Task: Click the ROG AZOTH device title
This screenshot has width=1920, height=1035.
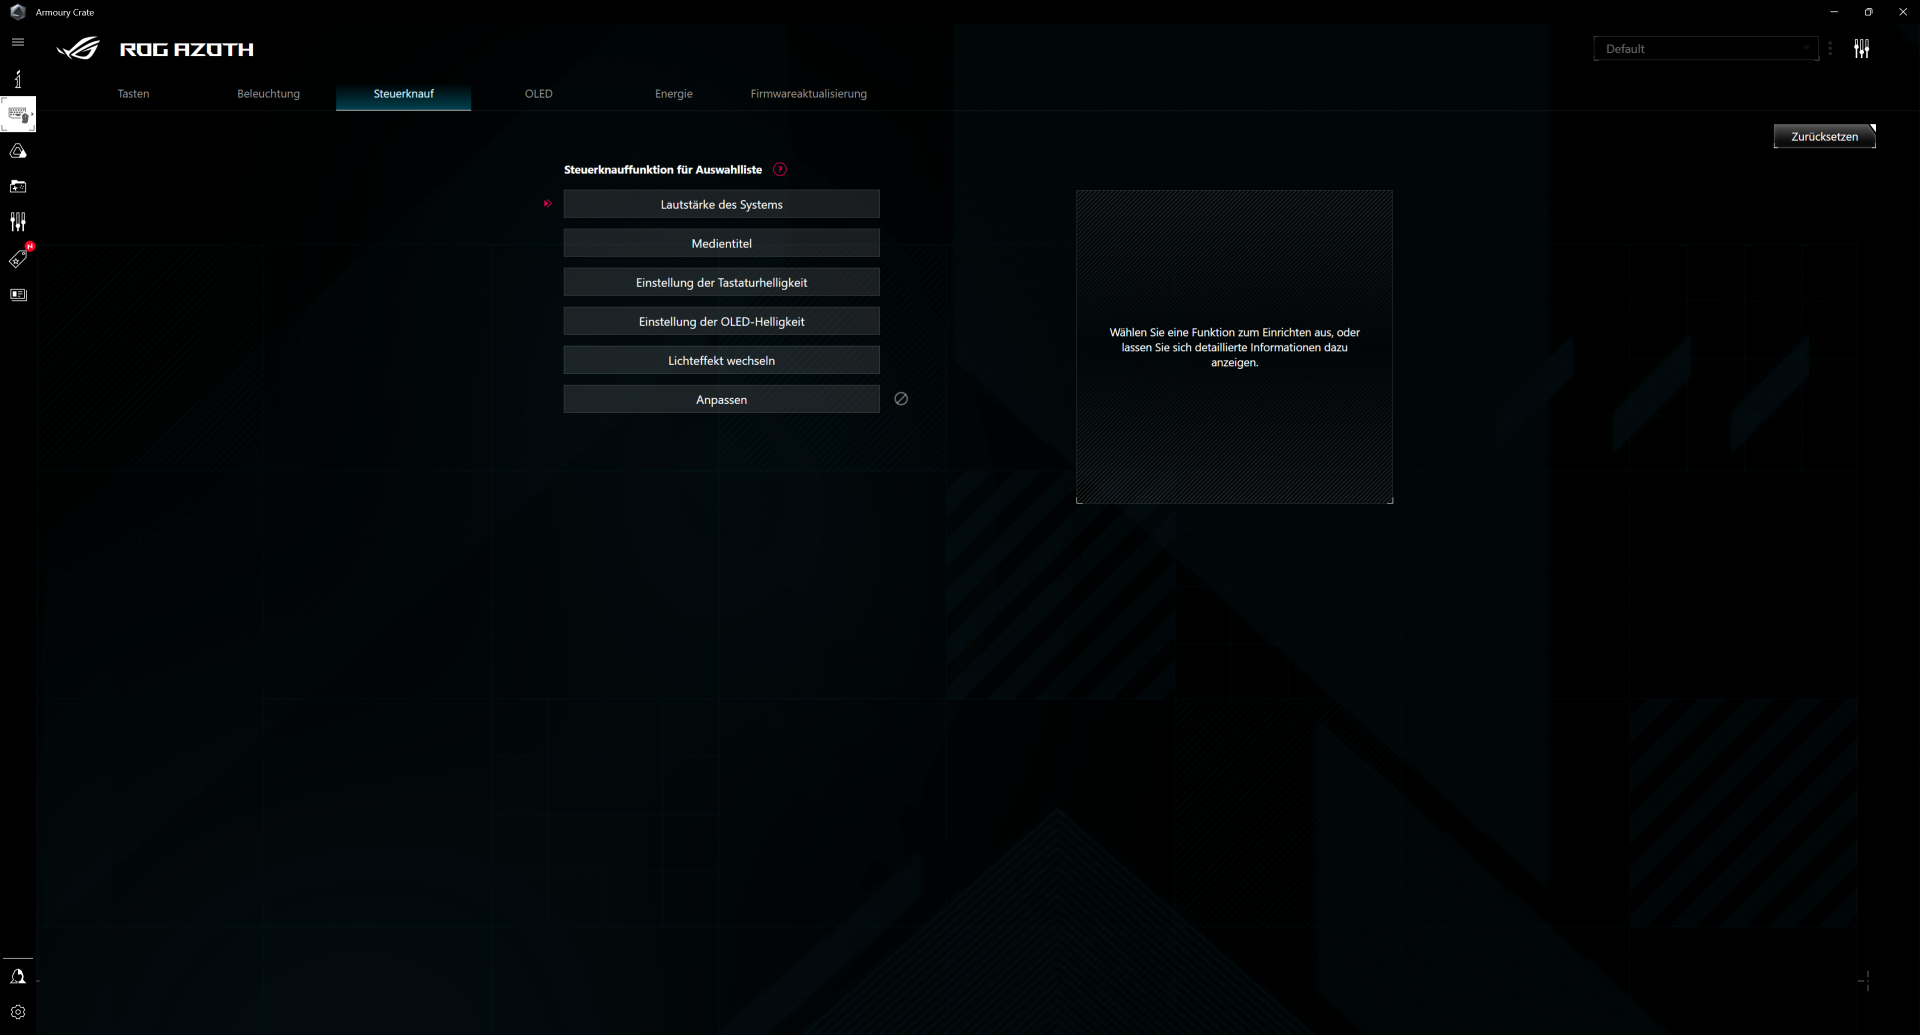Action: 186,49
